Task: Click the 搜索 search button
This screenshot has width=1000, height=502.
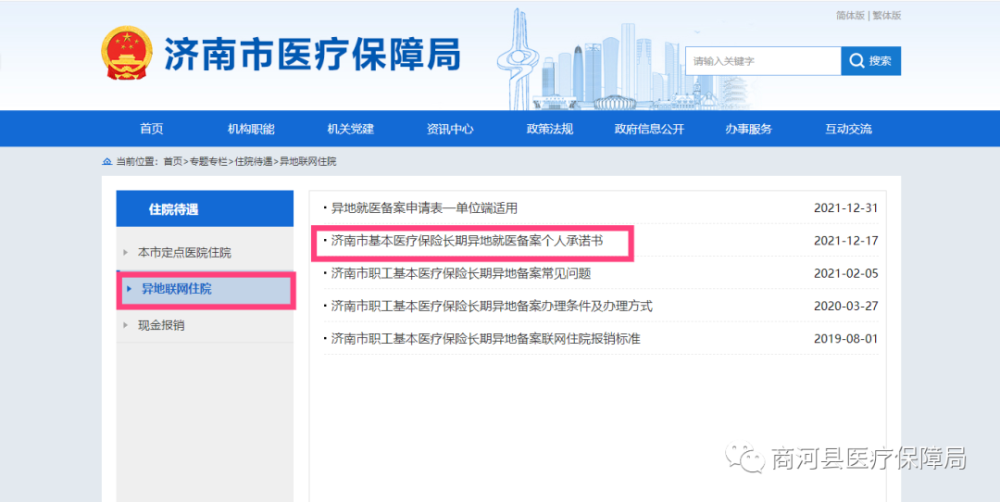Action: tap(871, 61)
